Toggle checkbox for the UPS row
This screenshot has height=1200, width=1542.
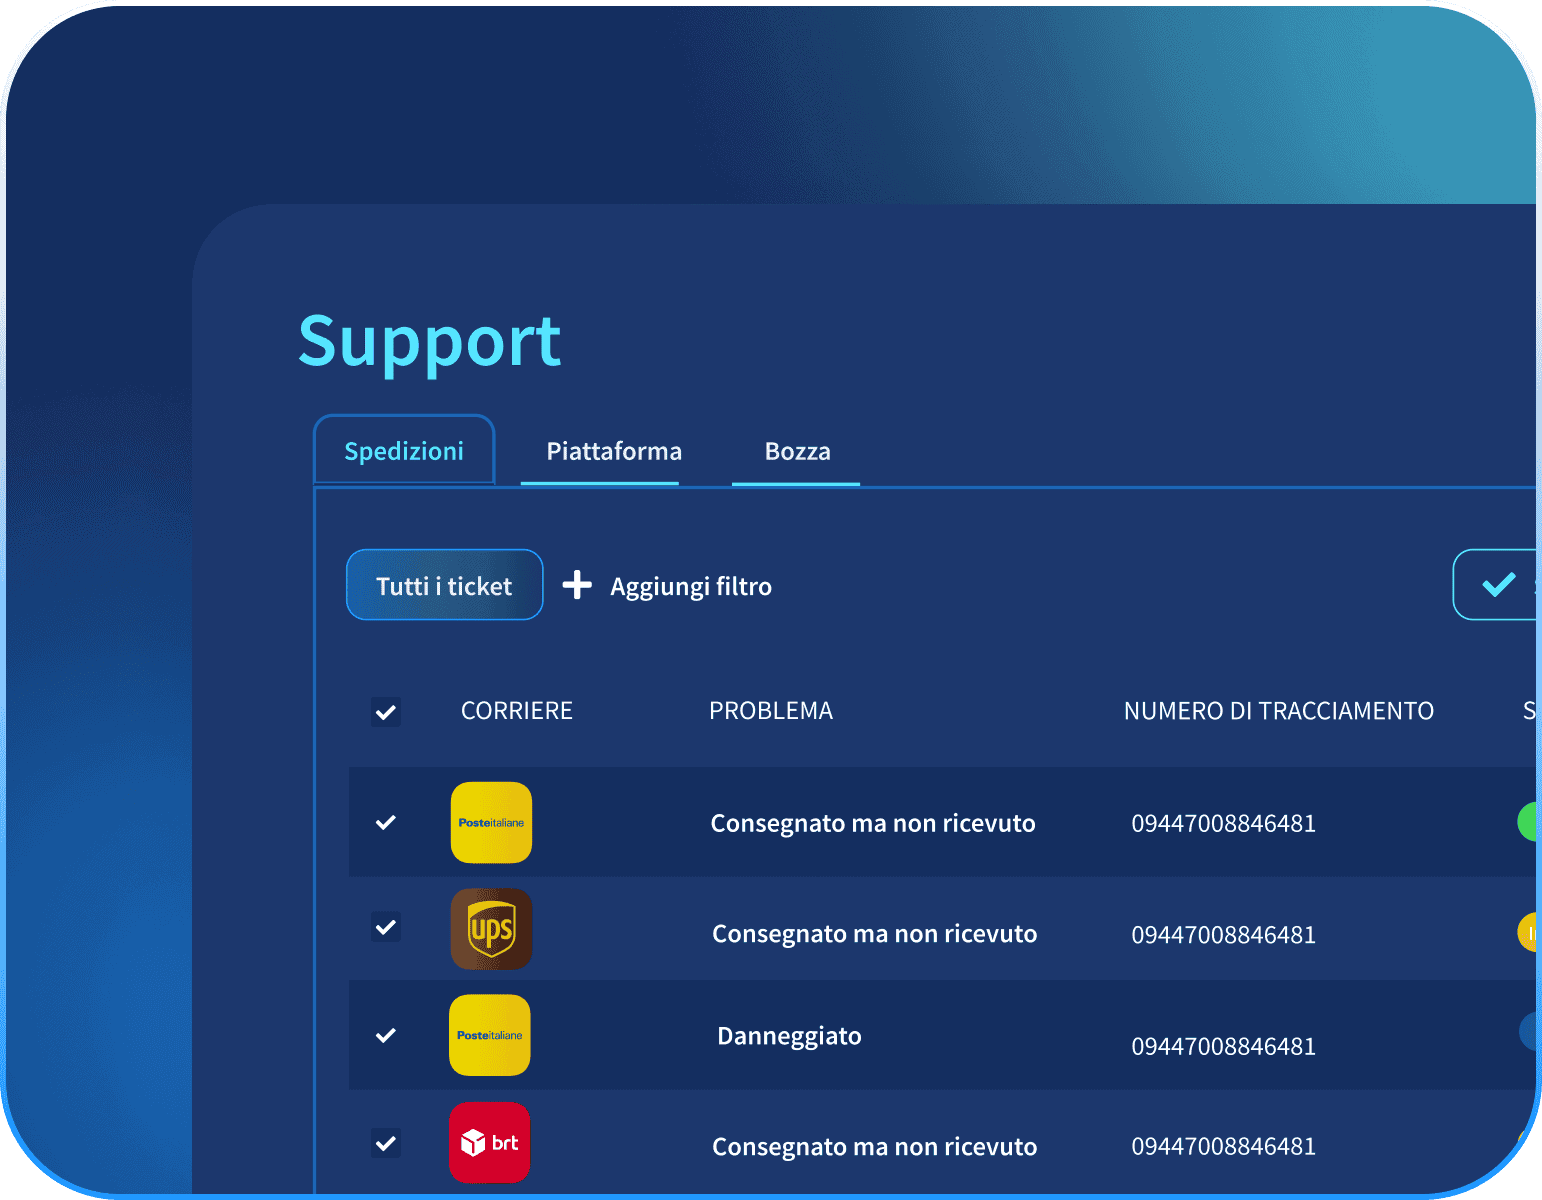point(386,927)
